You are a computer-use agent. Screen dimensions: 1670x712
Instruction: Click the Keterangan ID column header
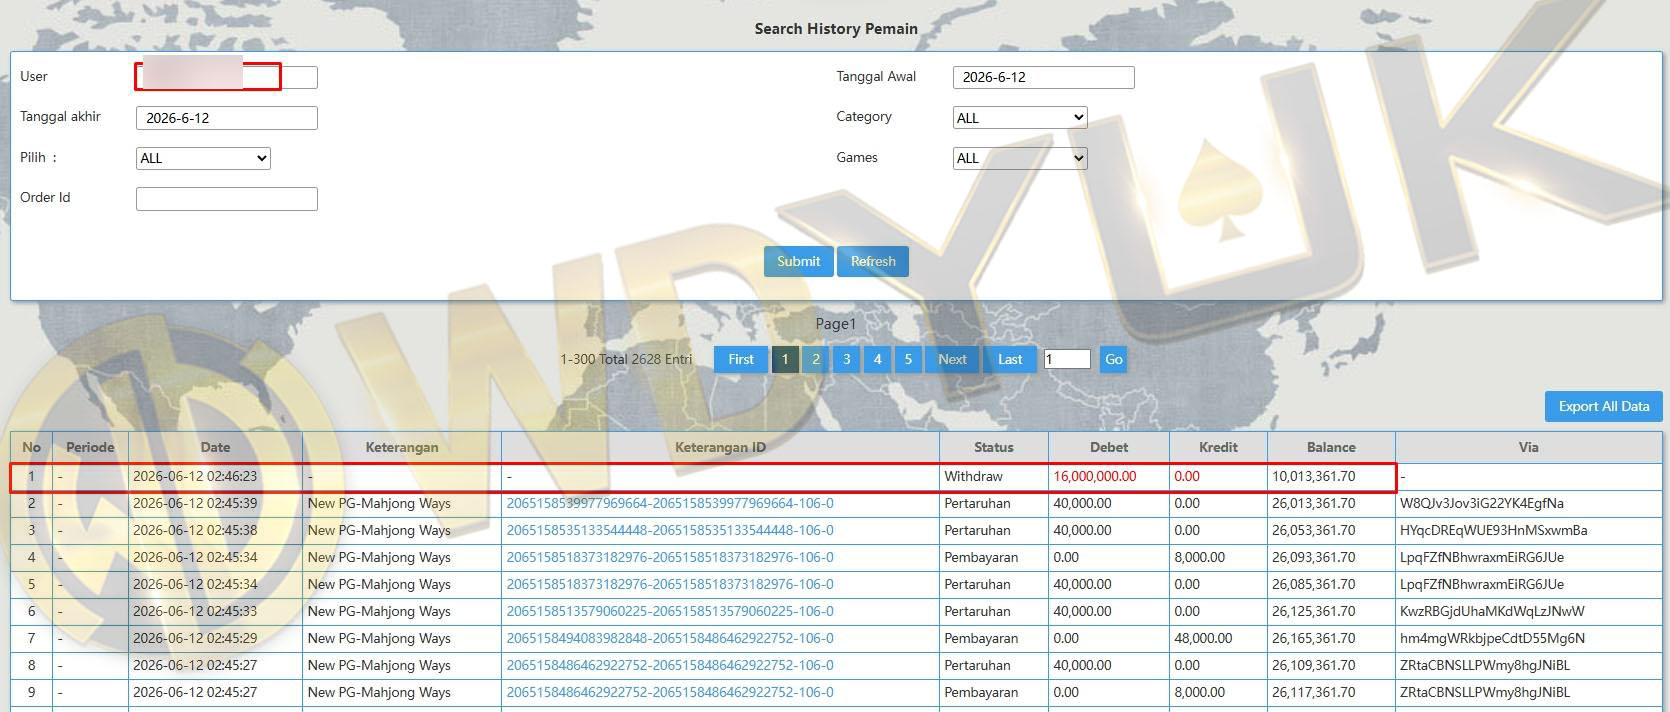point(720,447)
